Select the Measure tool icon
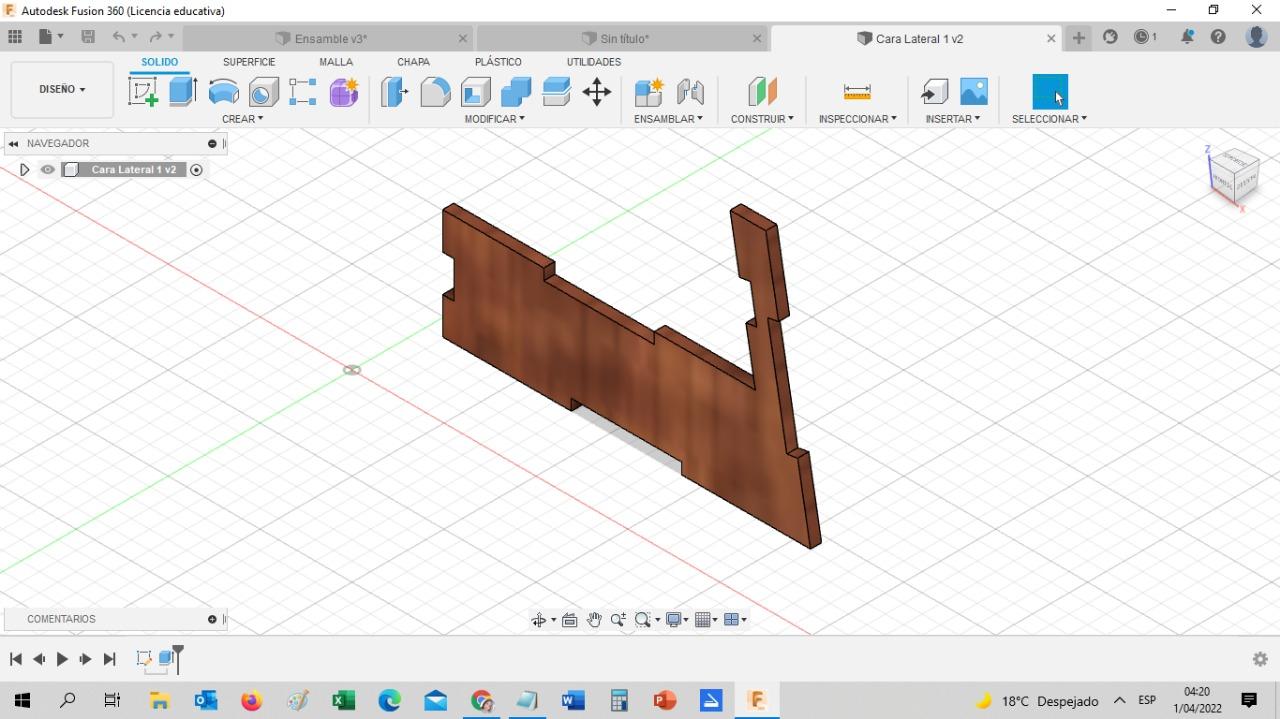Viewport: 1280px width, 719px height. point(857,92)
